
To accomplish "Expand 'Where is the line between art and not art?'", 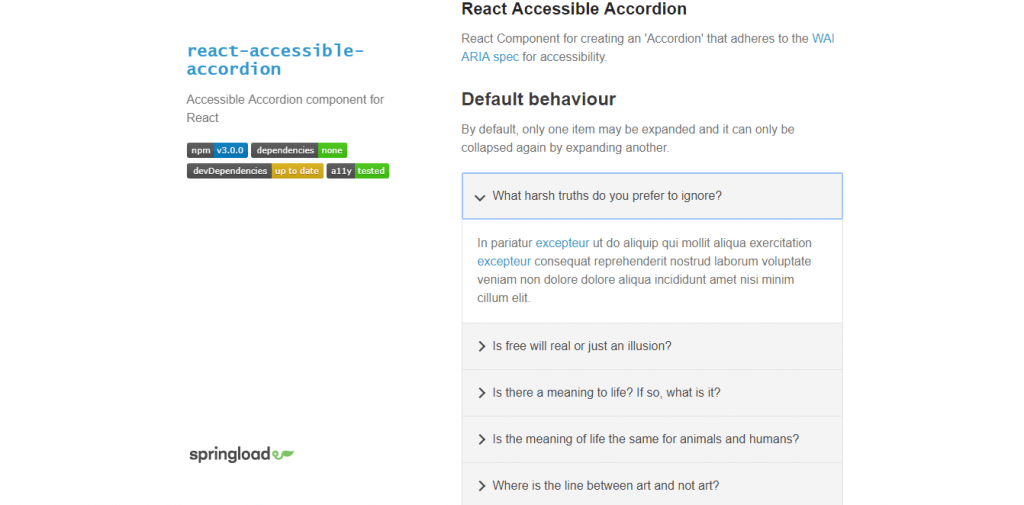I will point(652,485).
